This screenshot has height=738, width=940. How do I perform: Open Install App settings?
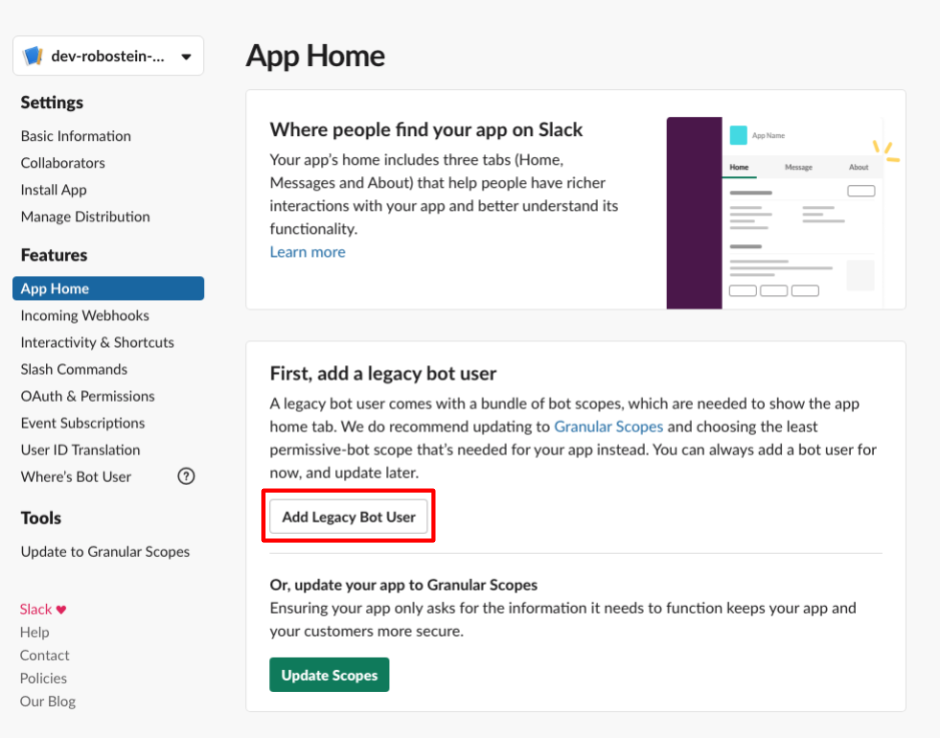tap(53, 190)
